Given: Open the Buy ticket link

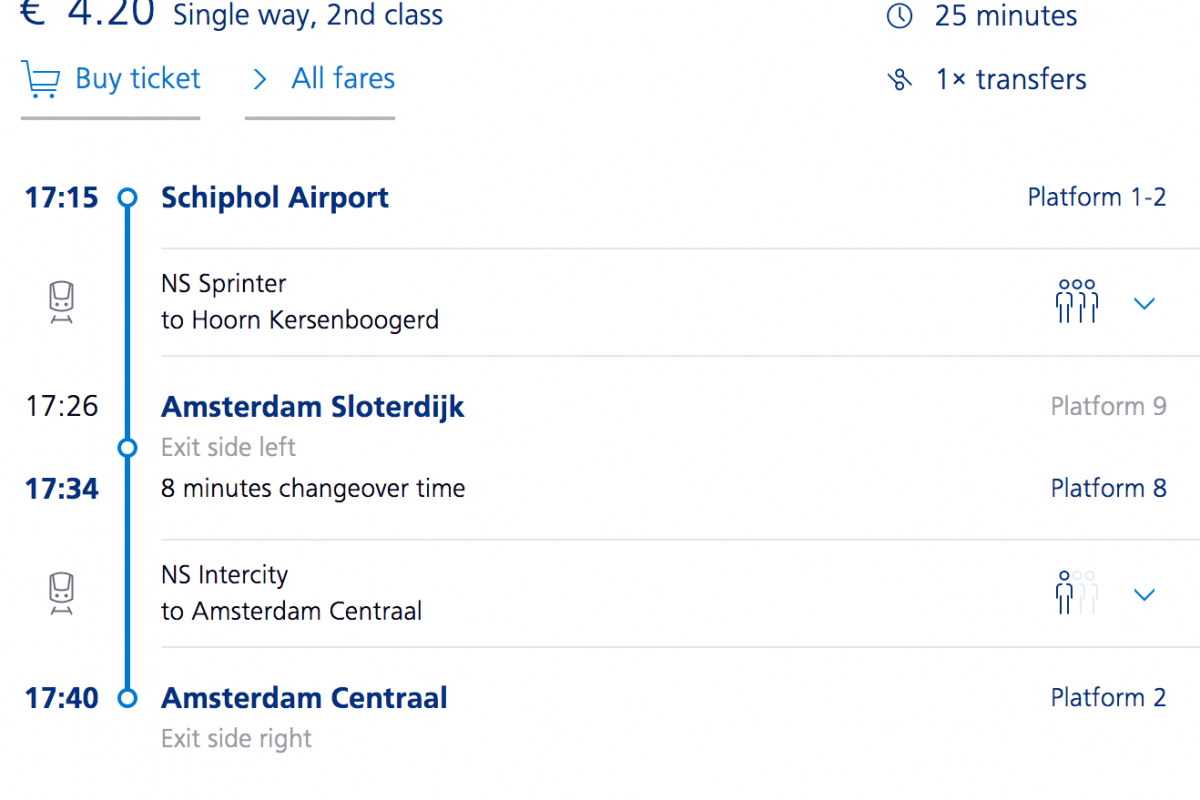Looking at the screenshot, I should pos(138,79).
